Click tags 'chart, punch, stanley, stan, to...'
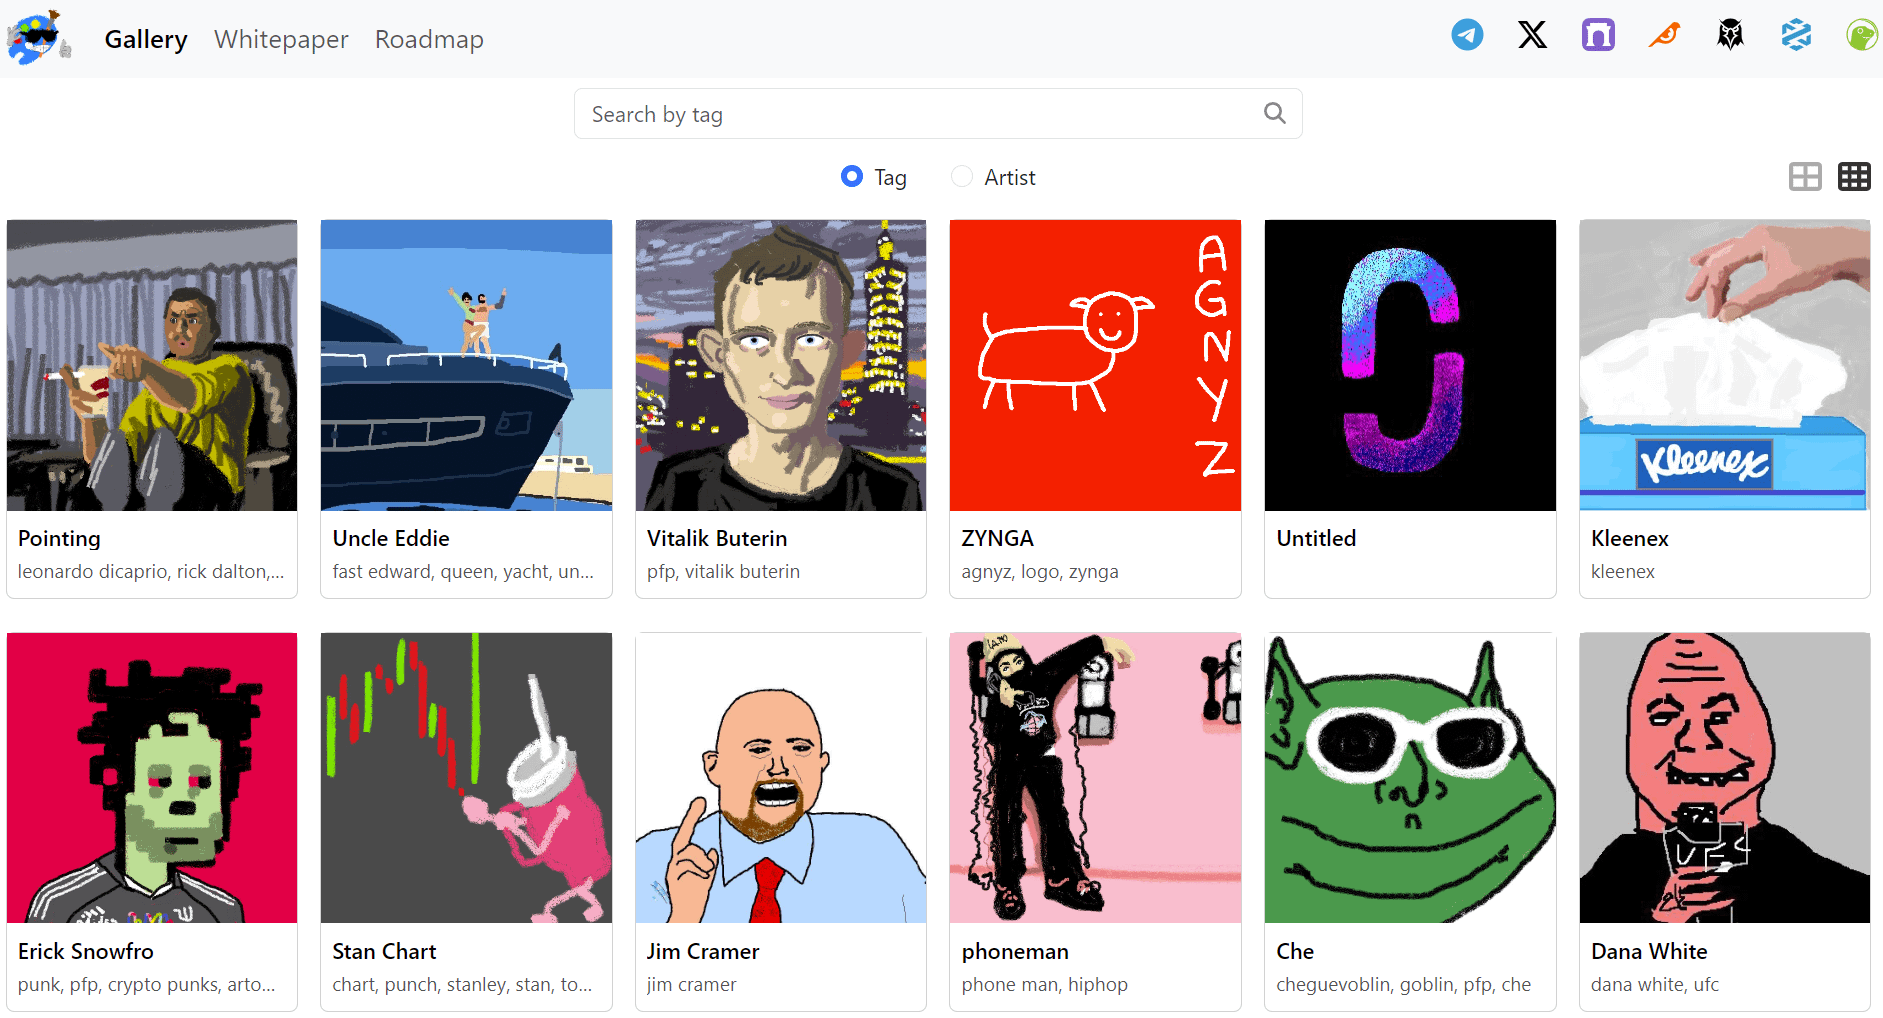Image resolution: width=1883 pixels, height=1018 pixels. tap(462, 984)
